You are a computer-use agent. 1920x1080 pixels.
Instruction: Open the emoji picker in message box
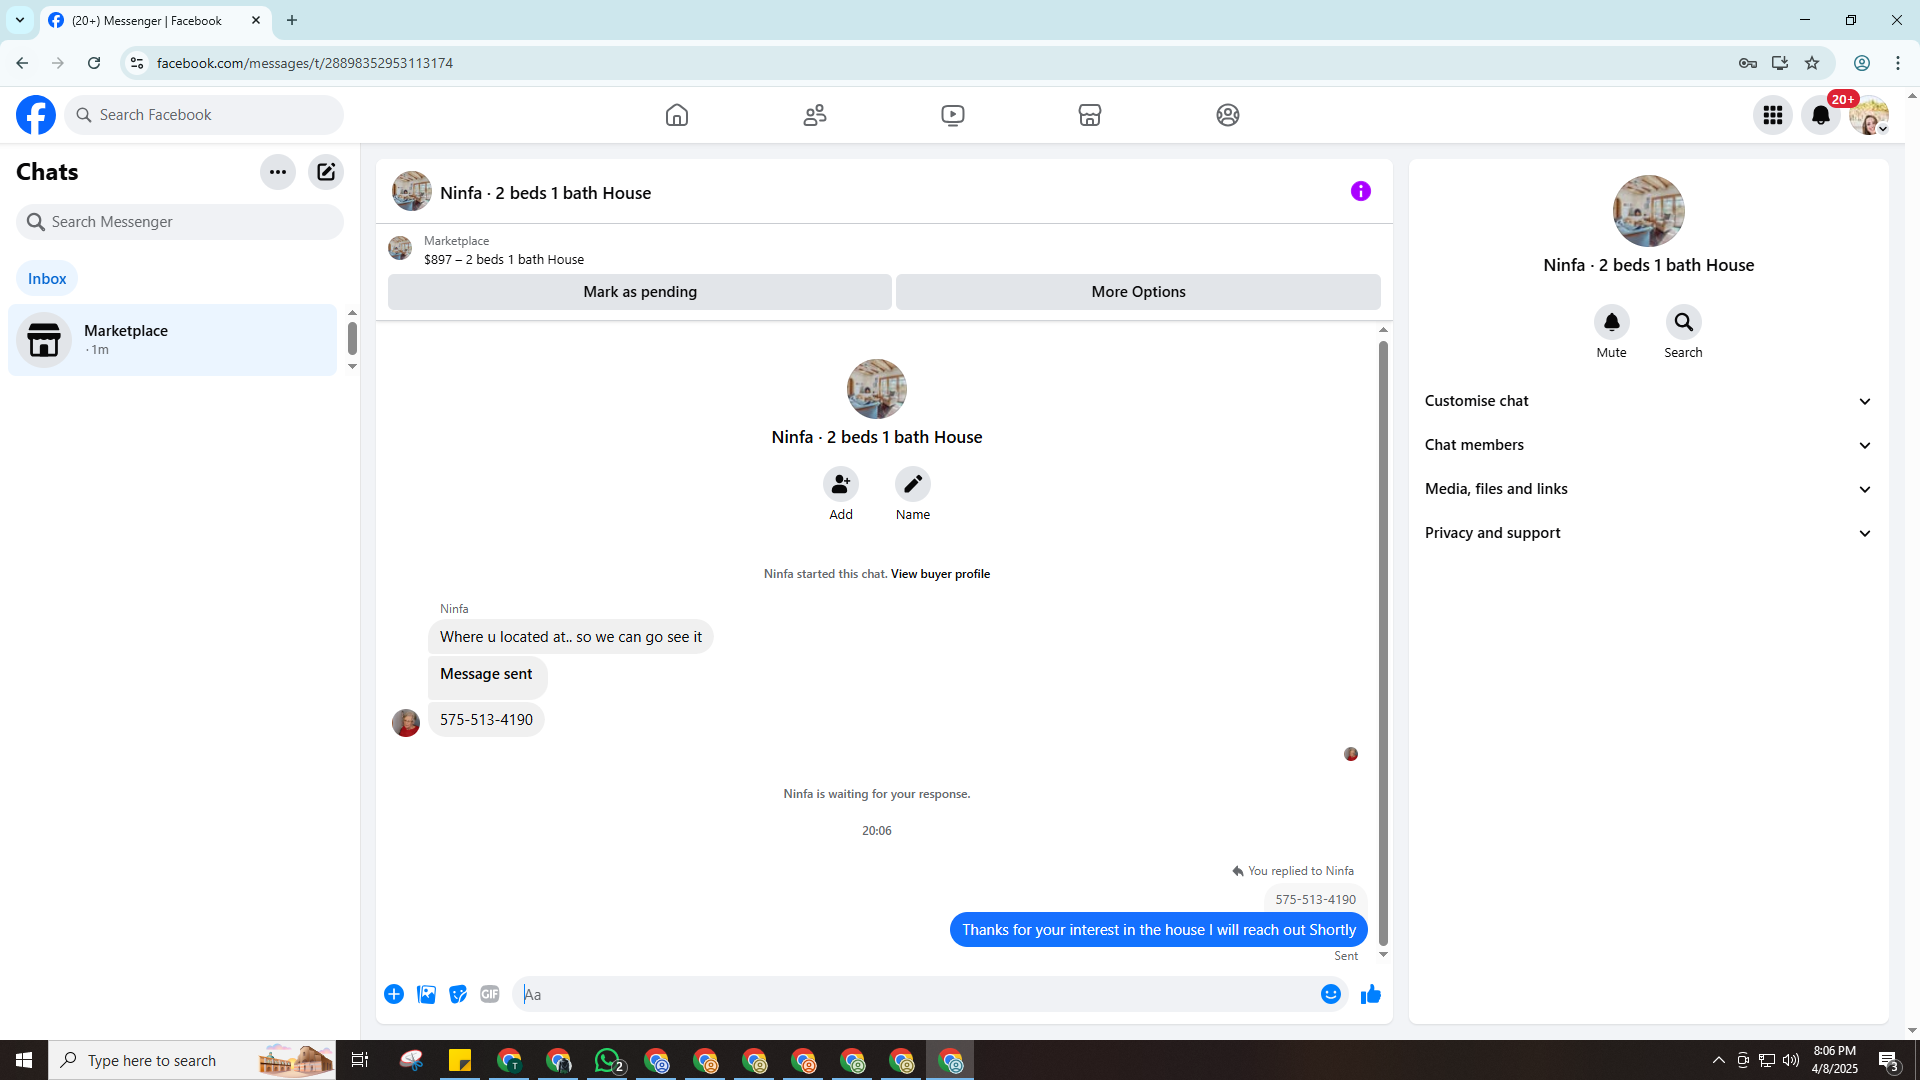[1330, 994]
